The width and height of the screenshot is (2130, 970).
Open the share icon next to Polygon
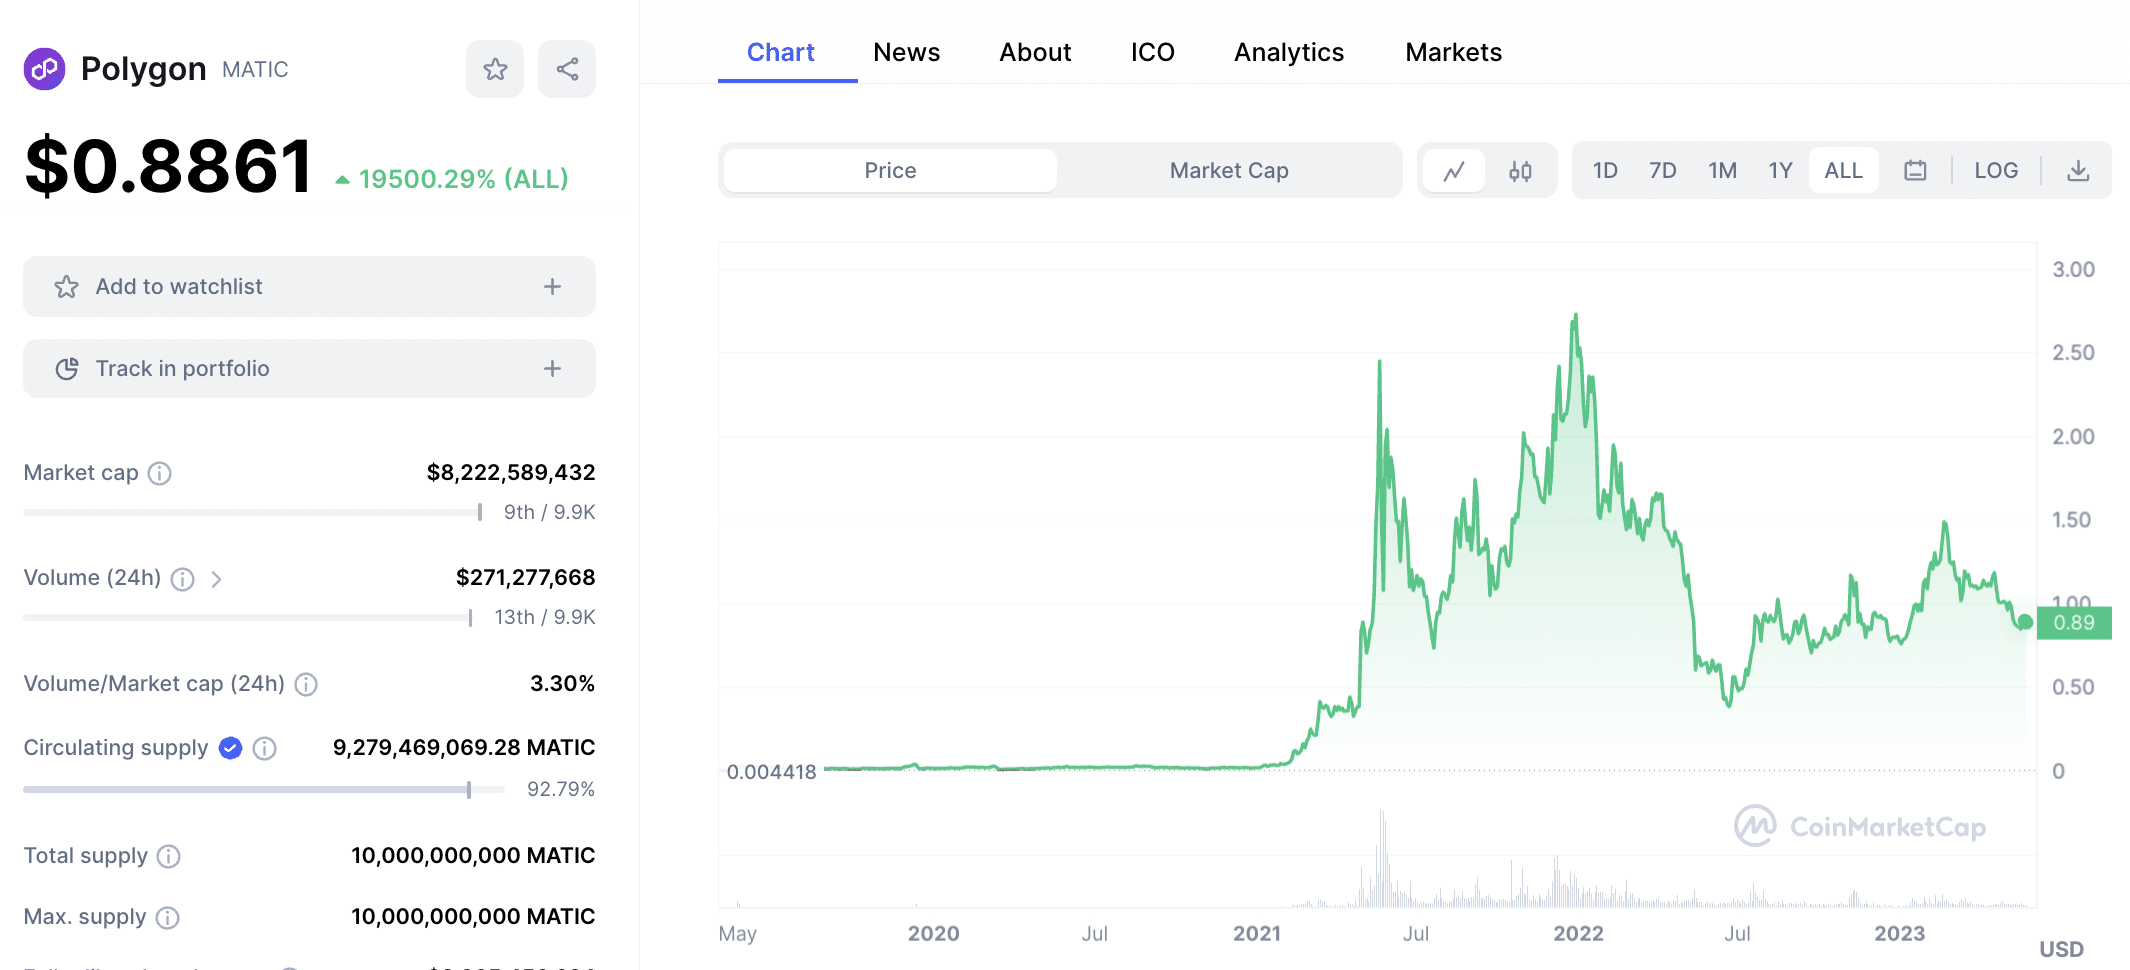click(x=567, y=69)
